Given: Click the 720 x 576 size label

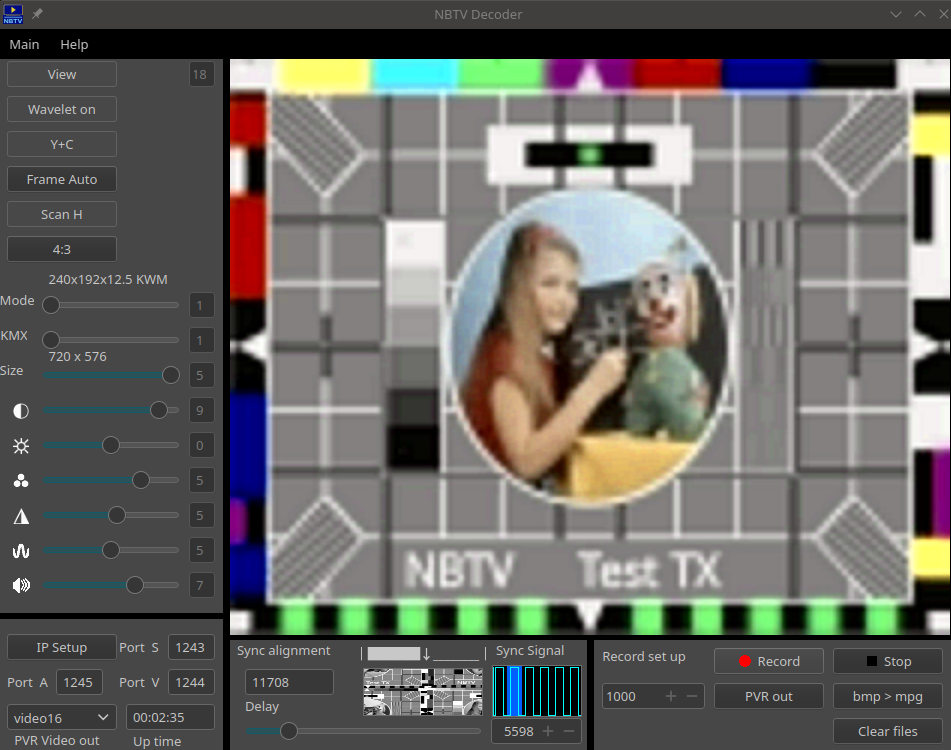Looking at the screenshot, I should pos(78,357).
